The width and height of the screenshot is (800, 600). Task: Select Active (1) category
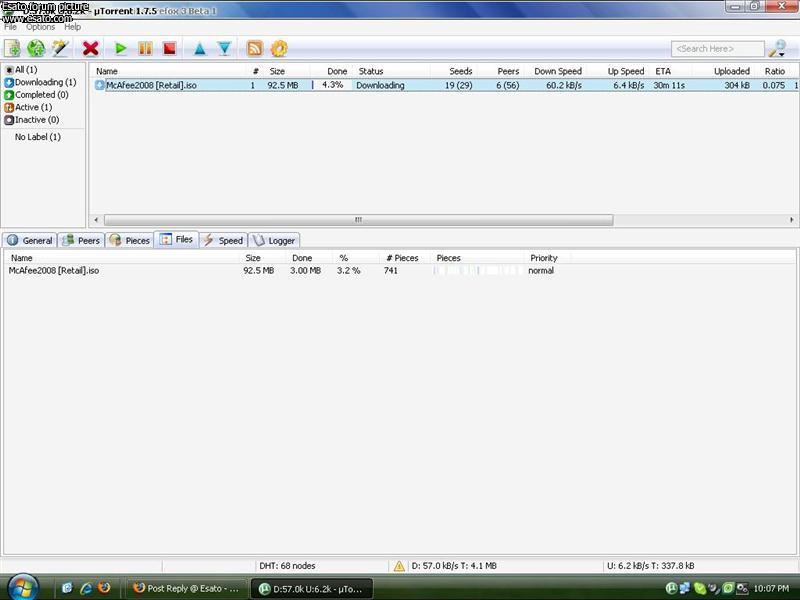[x=28, y=107]
